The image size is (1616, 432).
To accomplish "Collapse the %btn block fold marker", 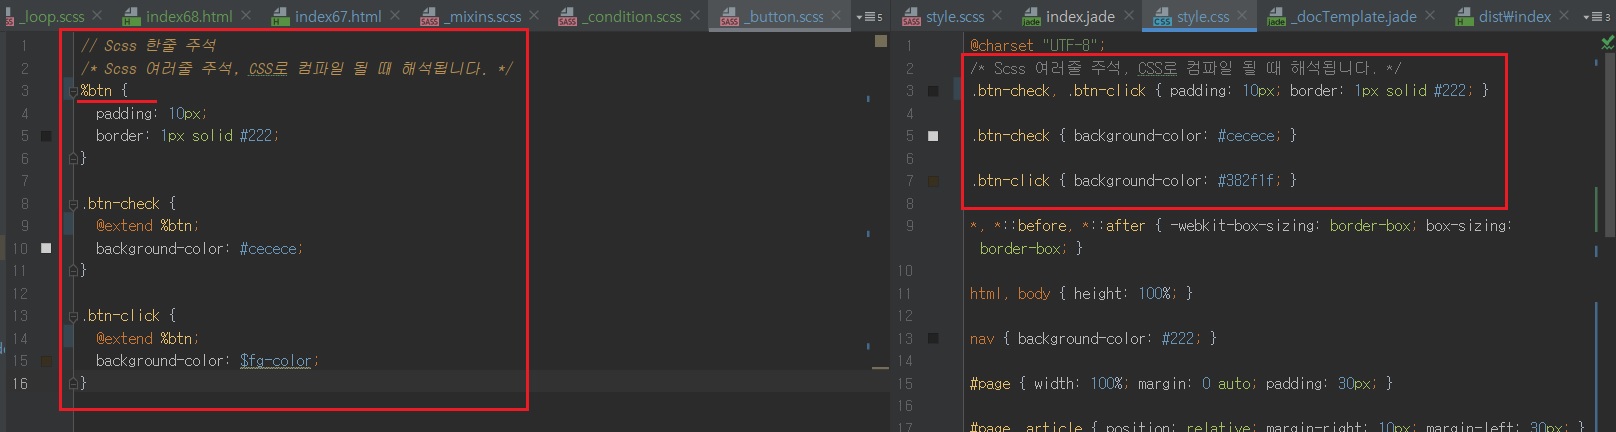I will (73, 91).
